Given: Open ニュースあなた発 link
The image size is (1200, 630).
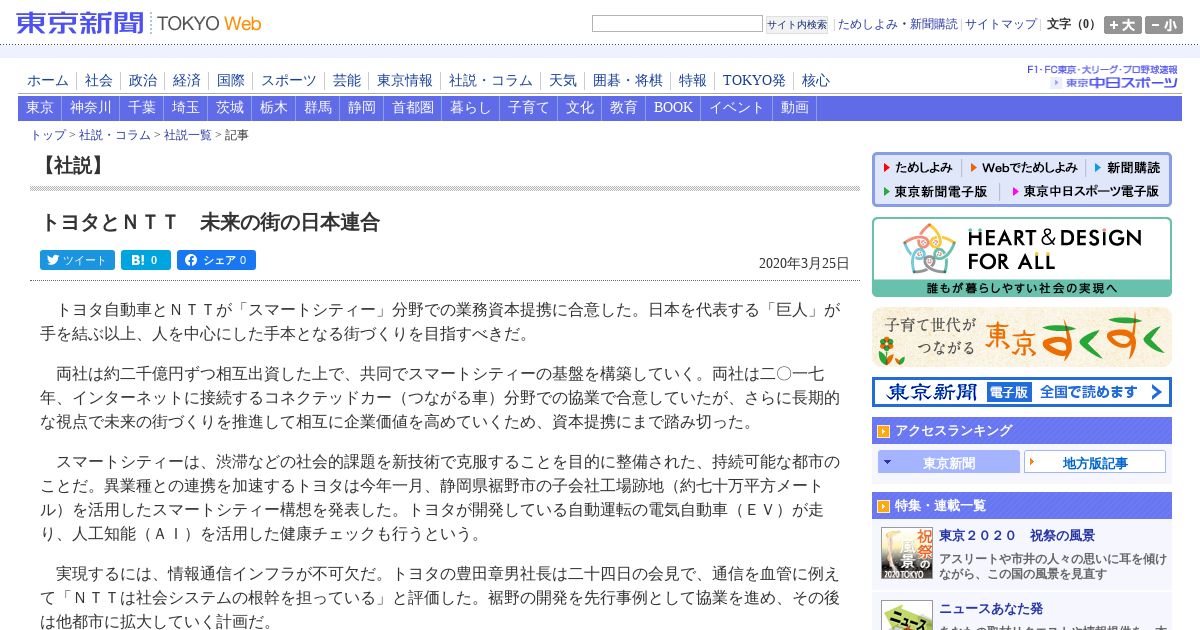Looking at the screenshot, I should (x=991, y=608).
